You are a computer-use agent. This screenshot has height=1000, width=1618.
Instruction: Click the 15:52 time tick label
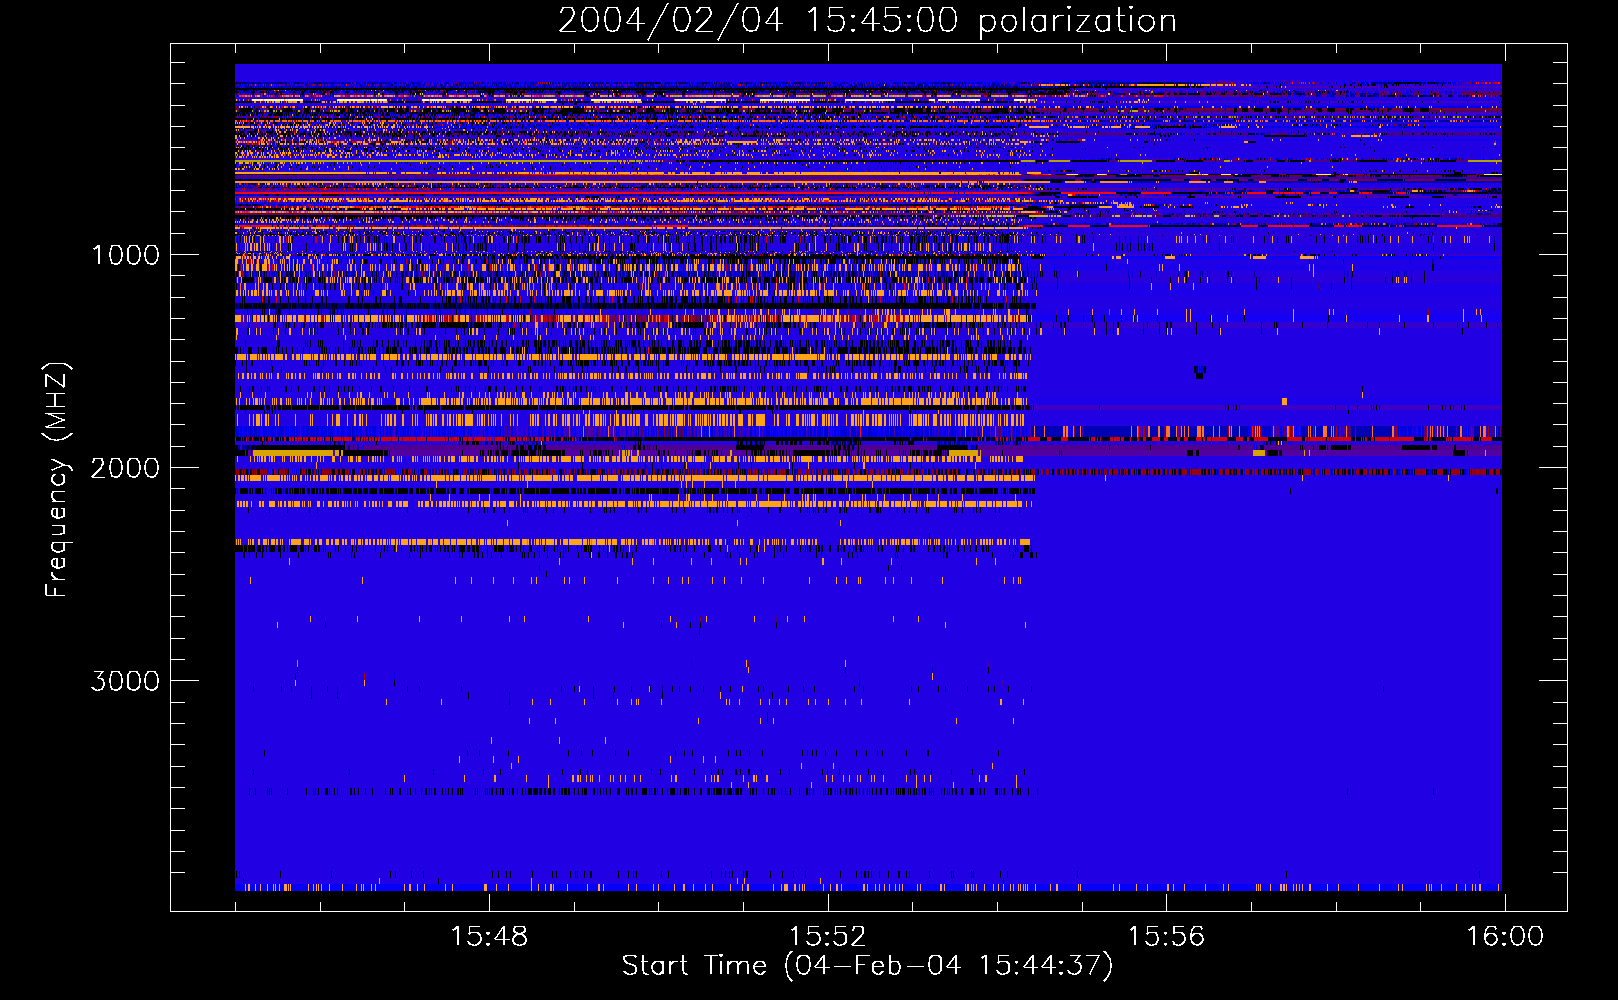point(827,937)
